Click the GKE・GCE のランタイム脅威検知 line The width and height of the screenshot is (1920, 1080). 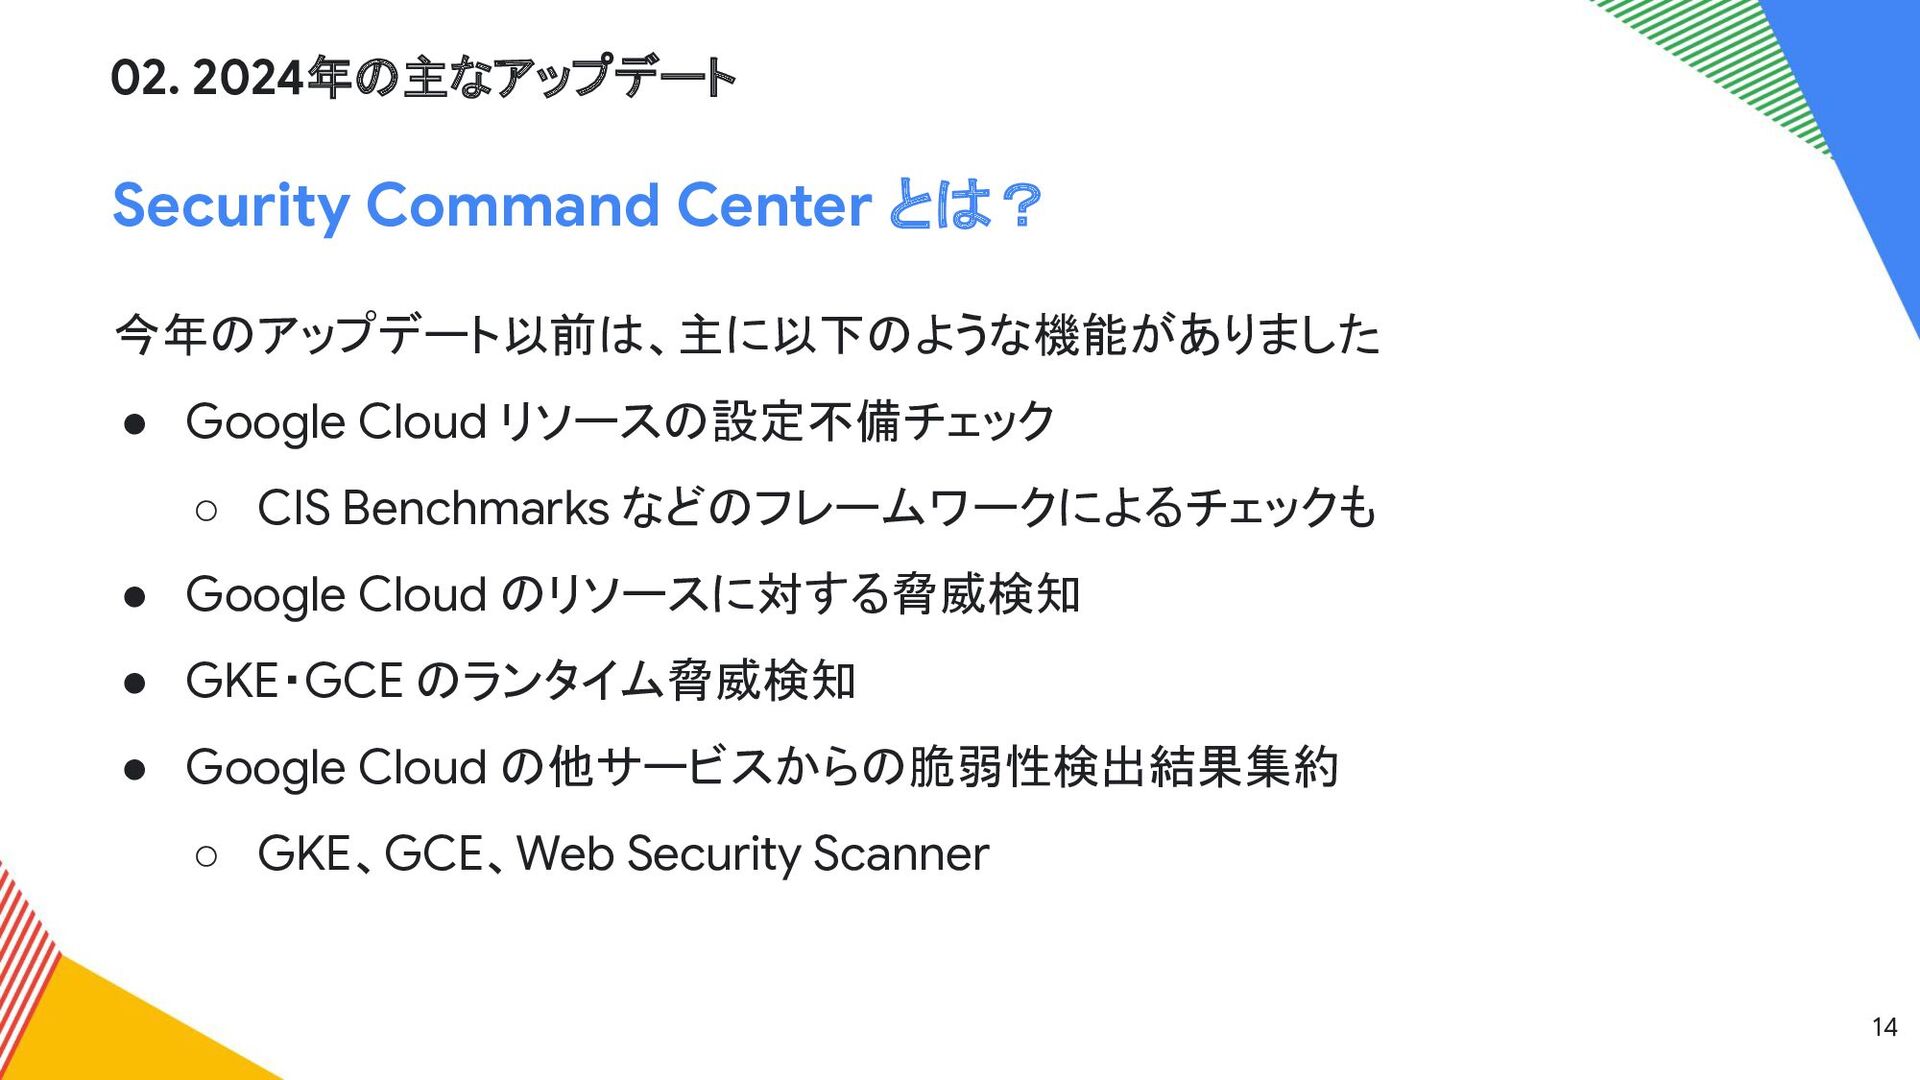click(x=521, y=681)
